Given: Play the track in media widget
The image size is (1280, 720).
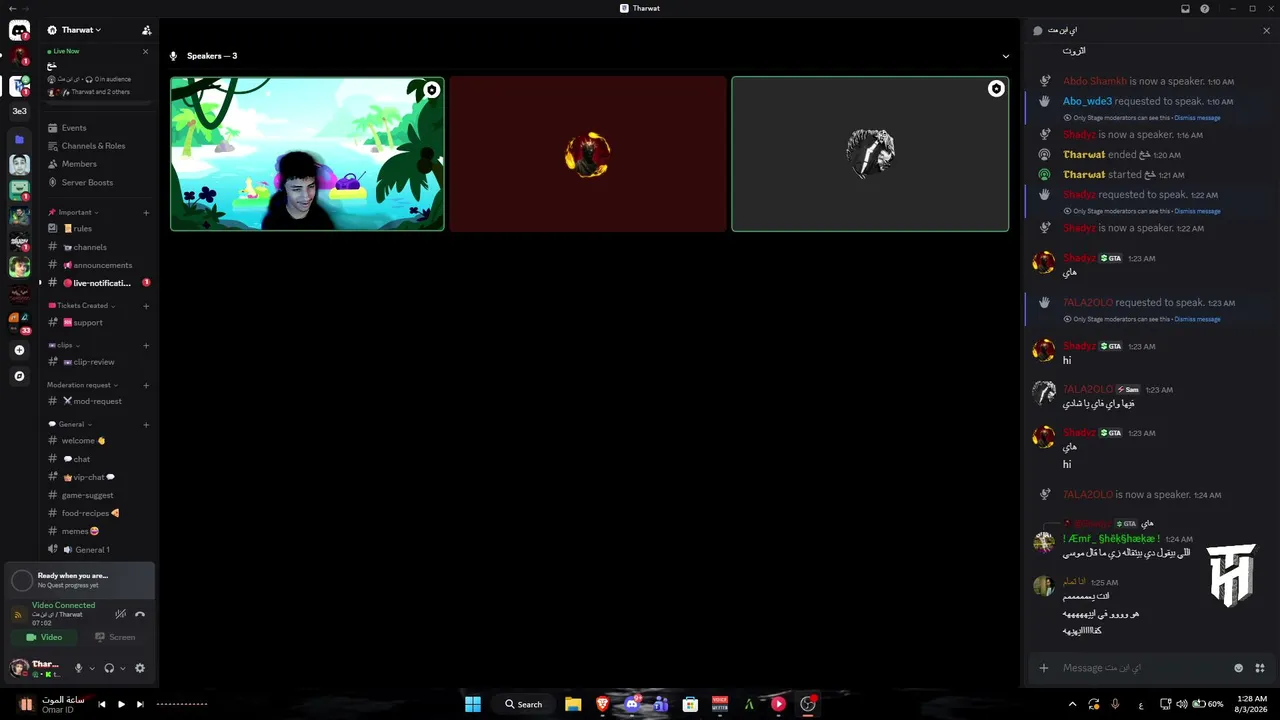Looking at the screenshot, I should [x=121, y=704].
